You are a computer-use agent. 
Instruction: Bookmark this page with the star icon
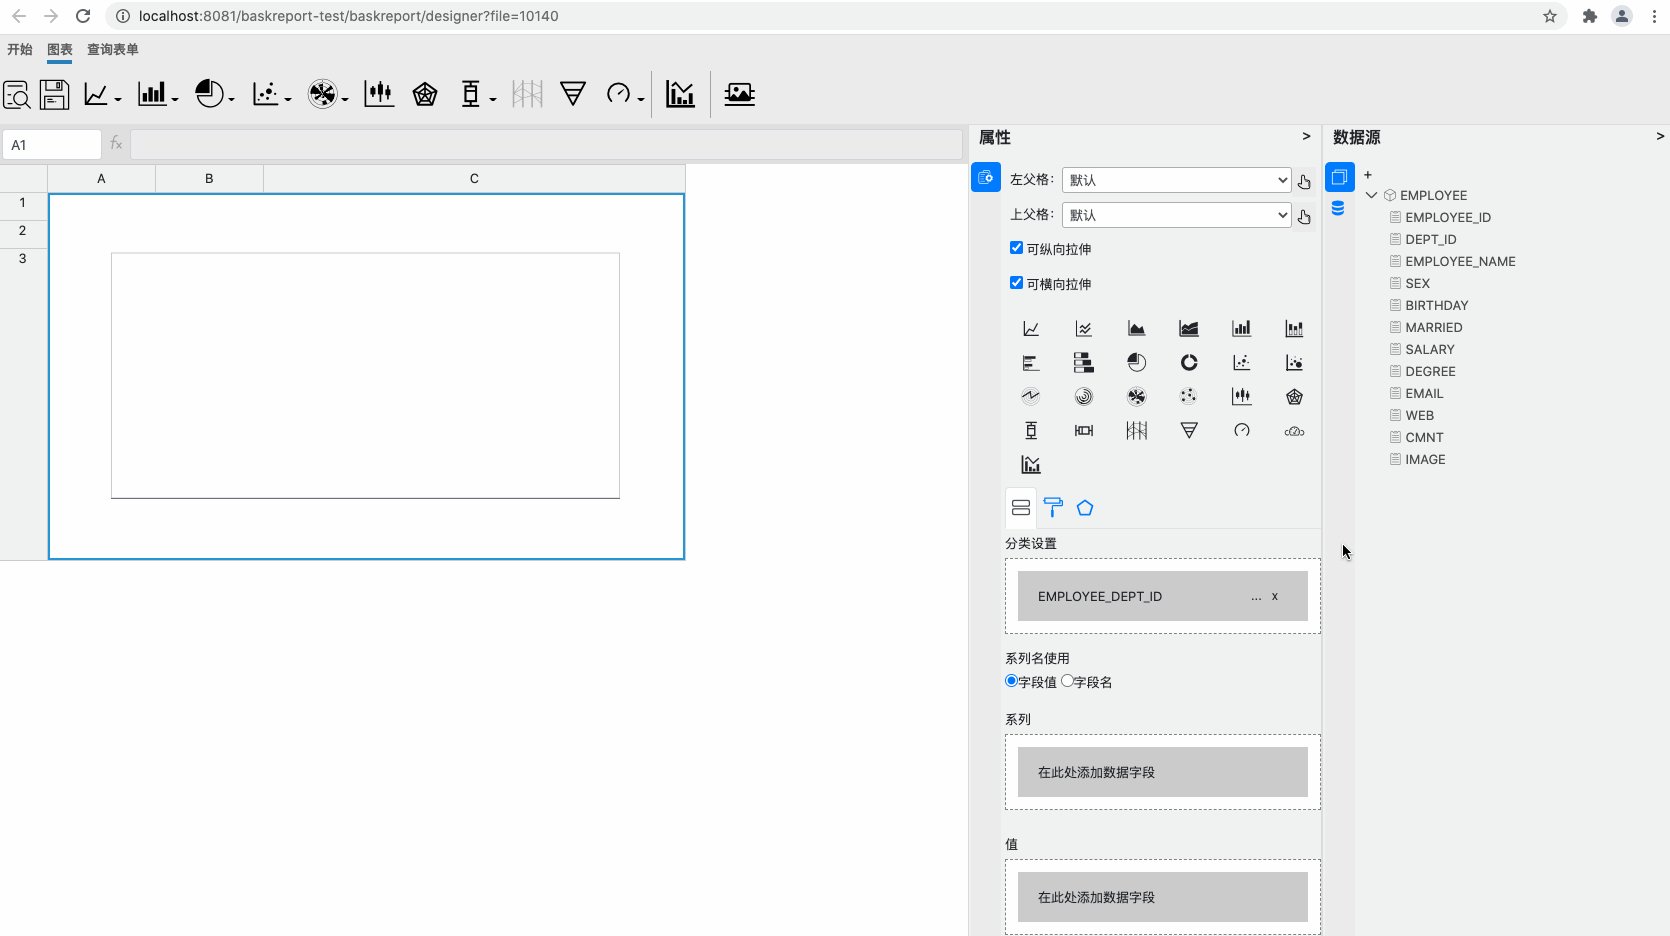[1550, 16]
